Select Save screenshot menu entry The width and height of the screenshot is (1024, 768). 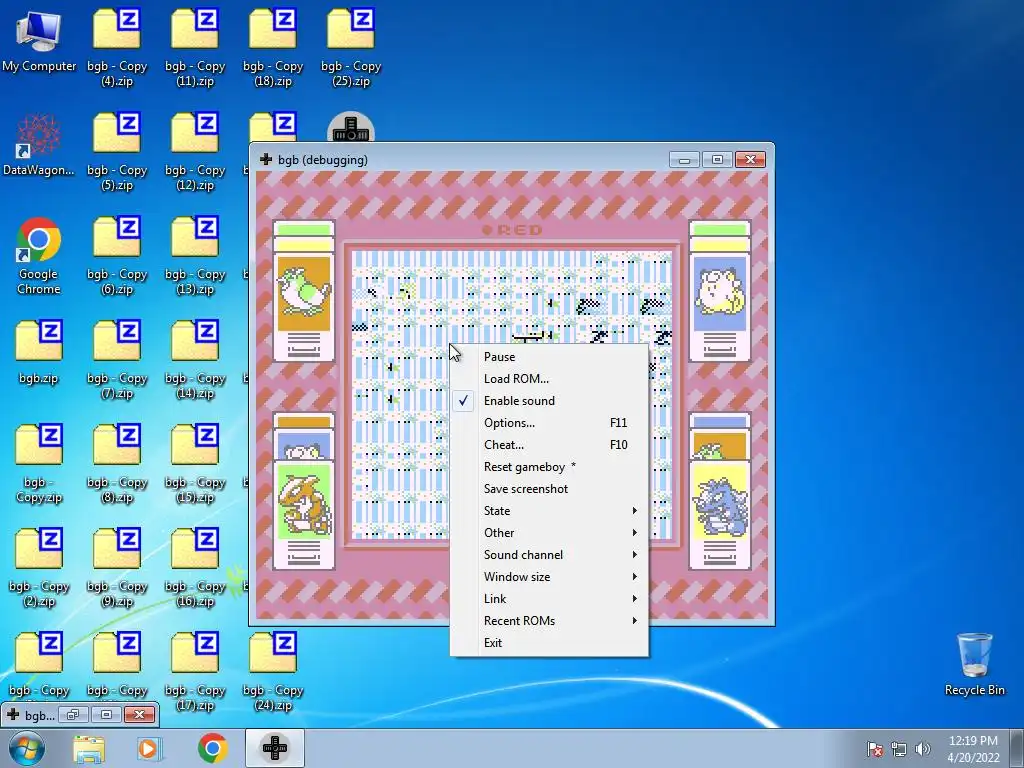click(x=549, y=489)
